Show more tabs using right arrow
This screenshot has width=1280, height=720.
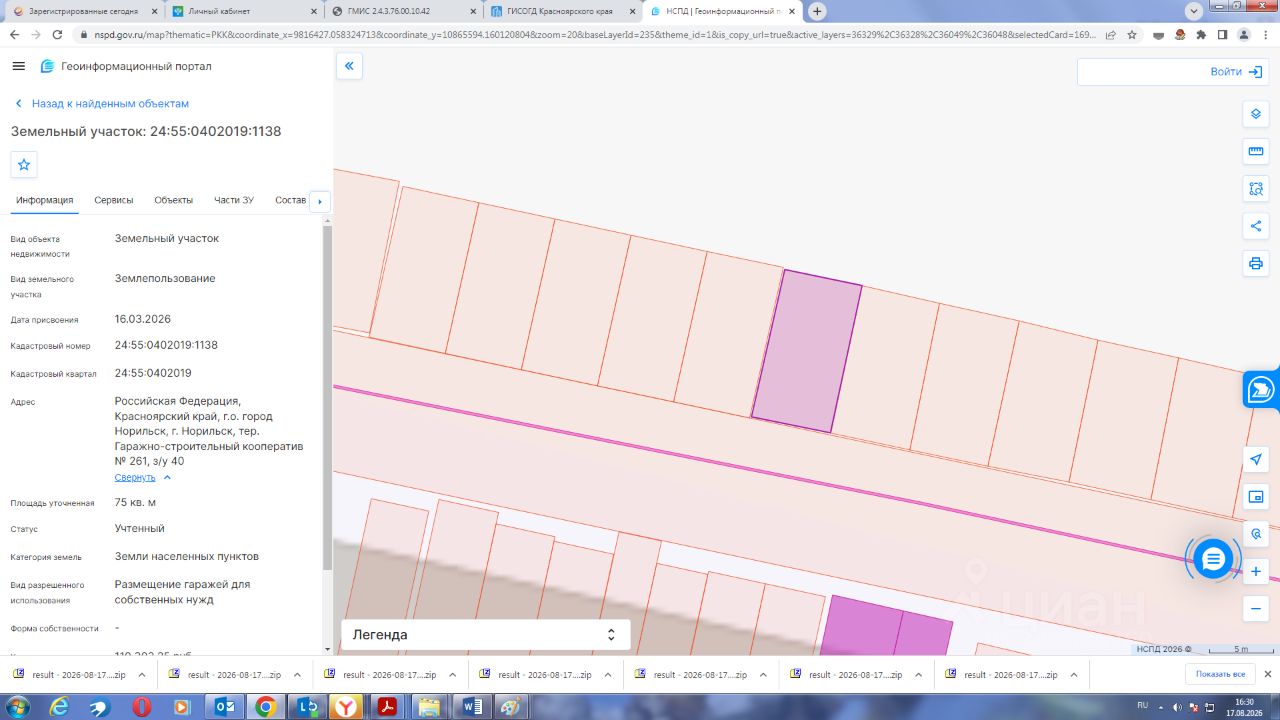tap(320, 201)
